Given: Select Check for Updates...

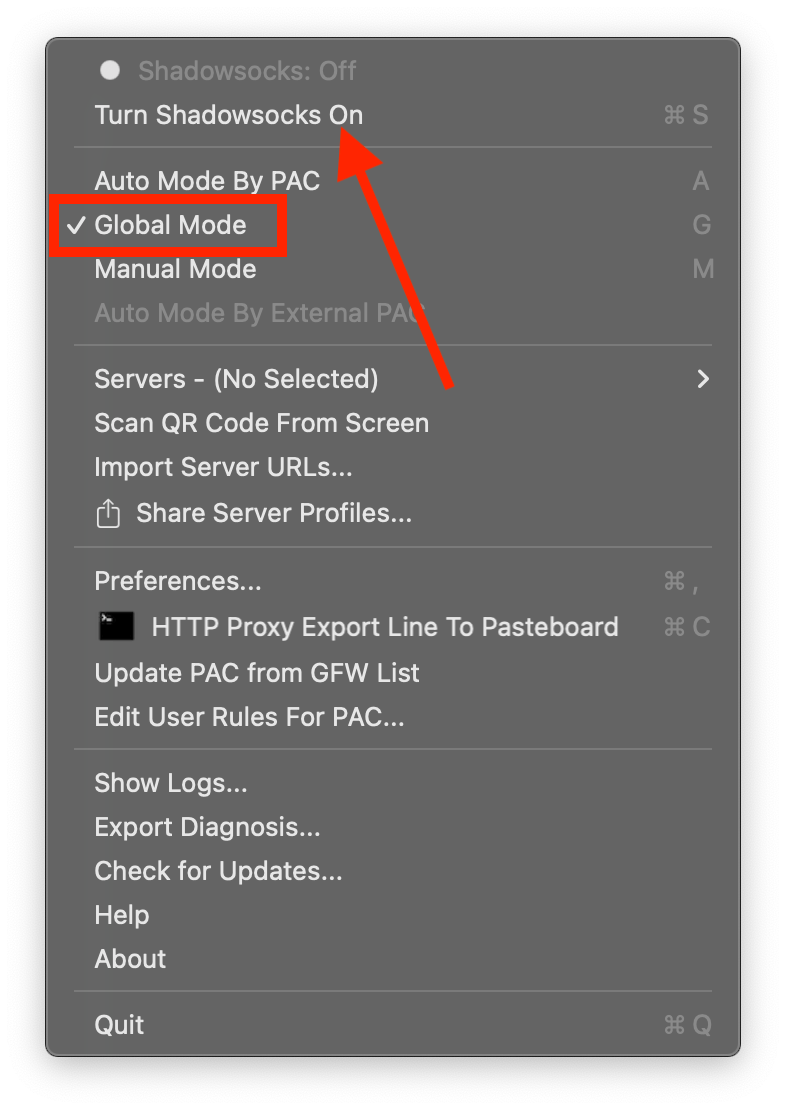Looking at the screenshot, I should [x=218, y=871].
